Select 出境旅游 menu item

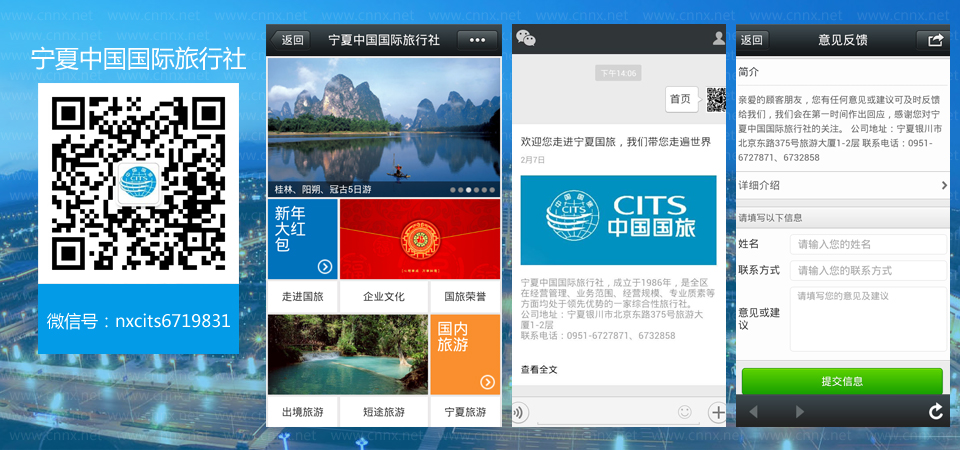coord(302,412)
